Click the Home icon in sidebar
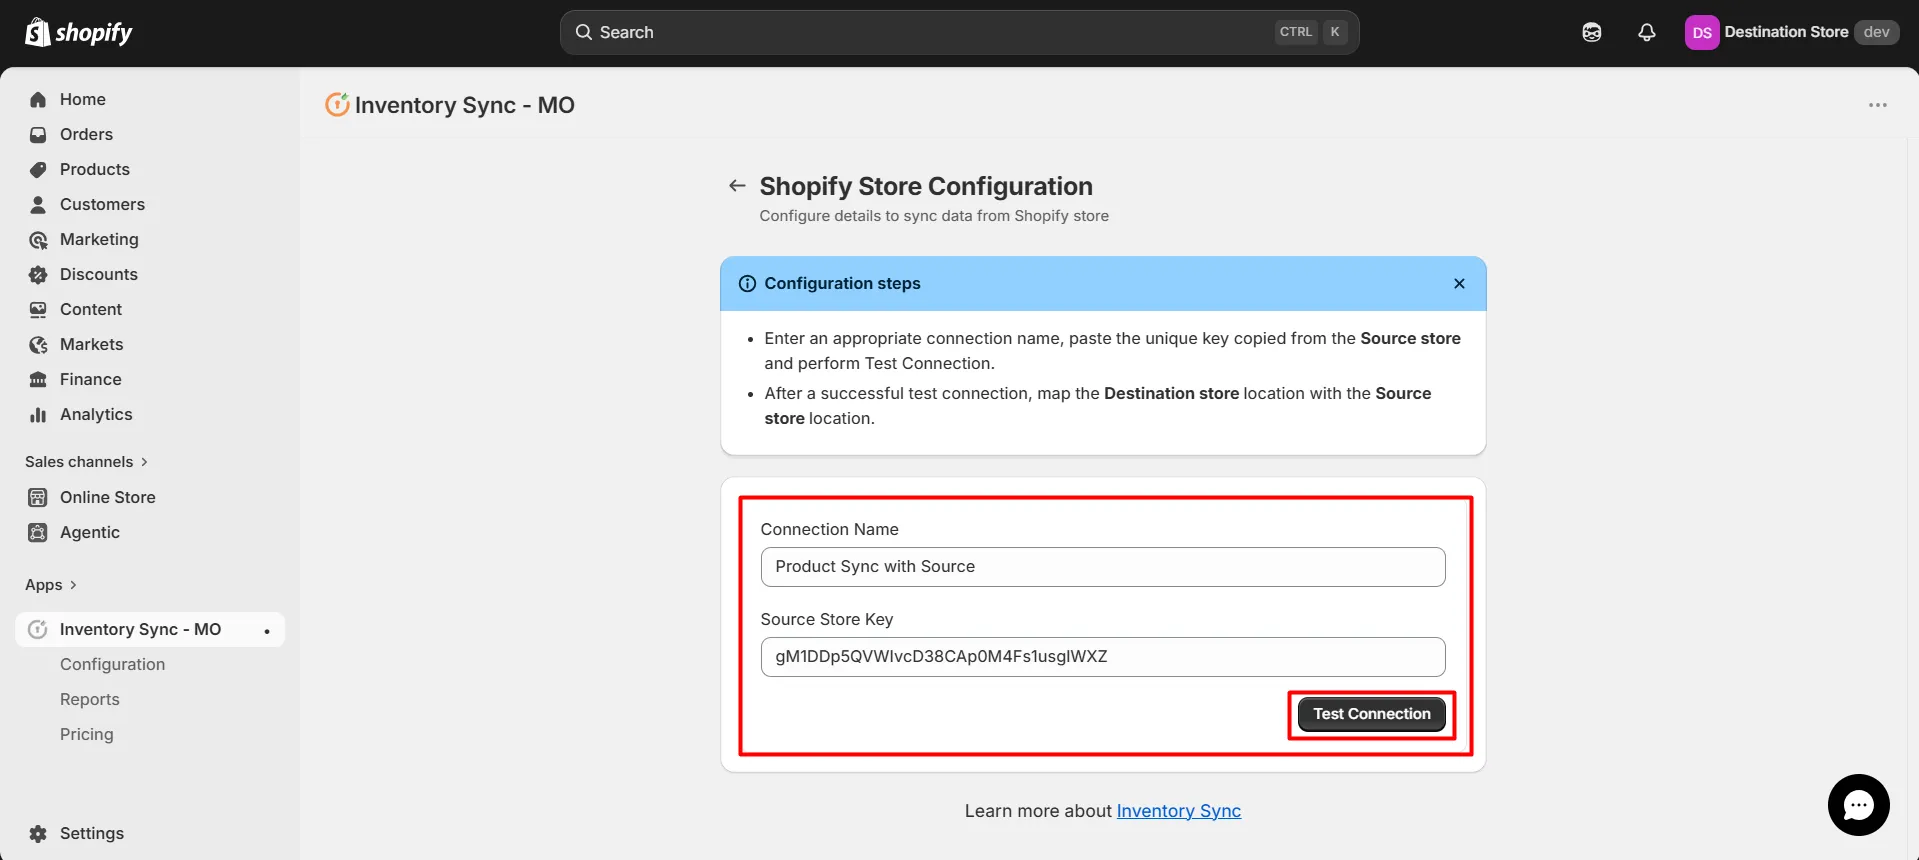1919x860 pixels. (38, 99)
